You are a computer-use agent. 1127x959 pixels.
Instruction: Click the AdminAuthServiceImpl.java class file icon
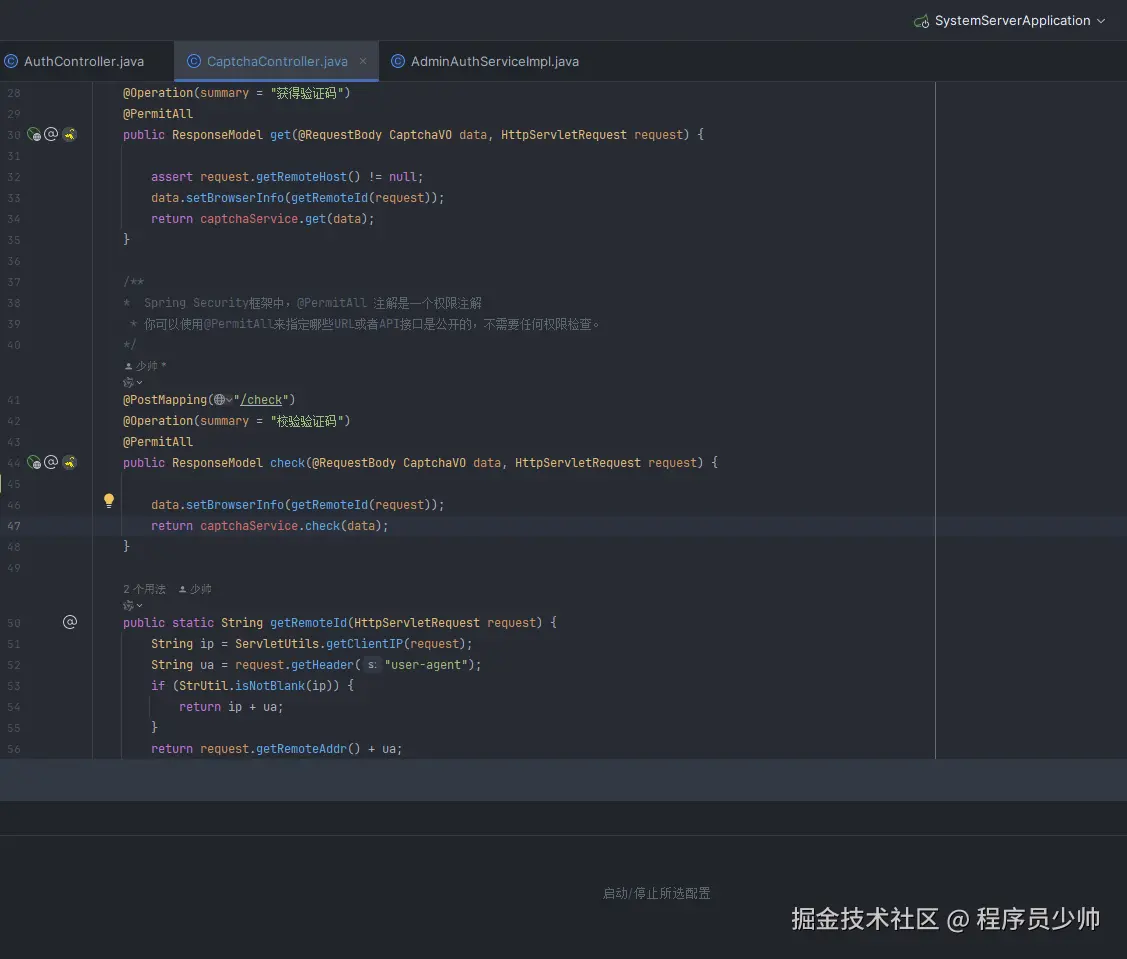(x=397, y=61)
